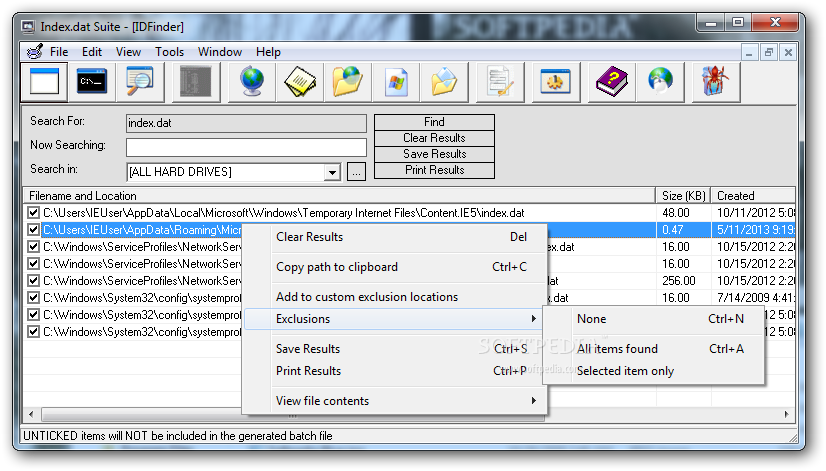Click the 48.00 size cell
Screen dimensions: 826x471
pos(676,213)
